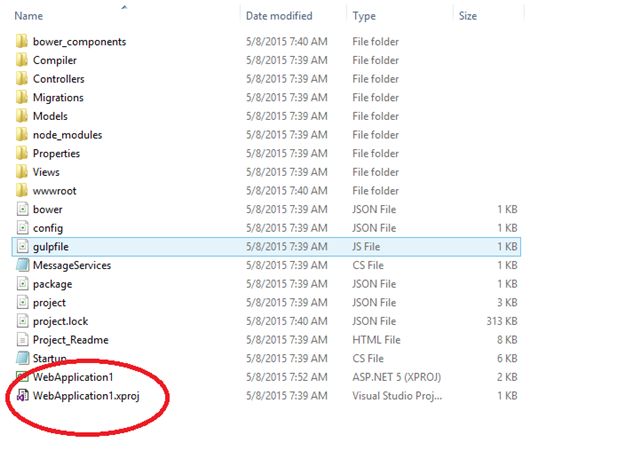Select the Project_Readme HTML file icon
The width and height of the screenshot is (624, 458).
tap(23, 339)
